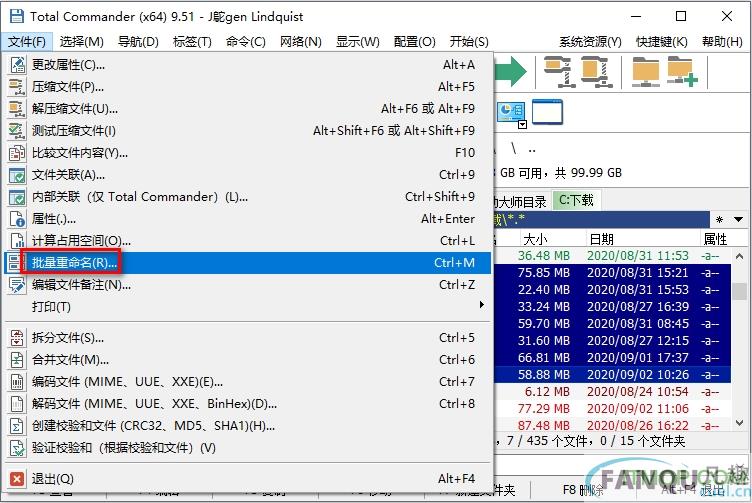752x503 pixels.
Task: Click the green forward arrow toolbar icon
Action: click(510, 72)
